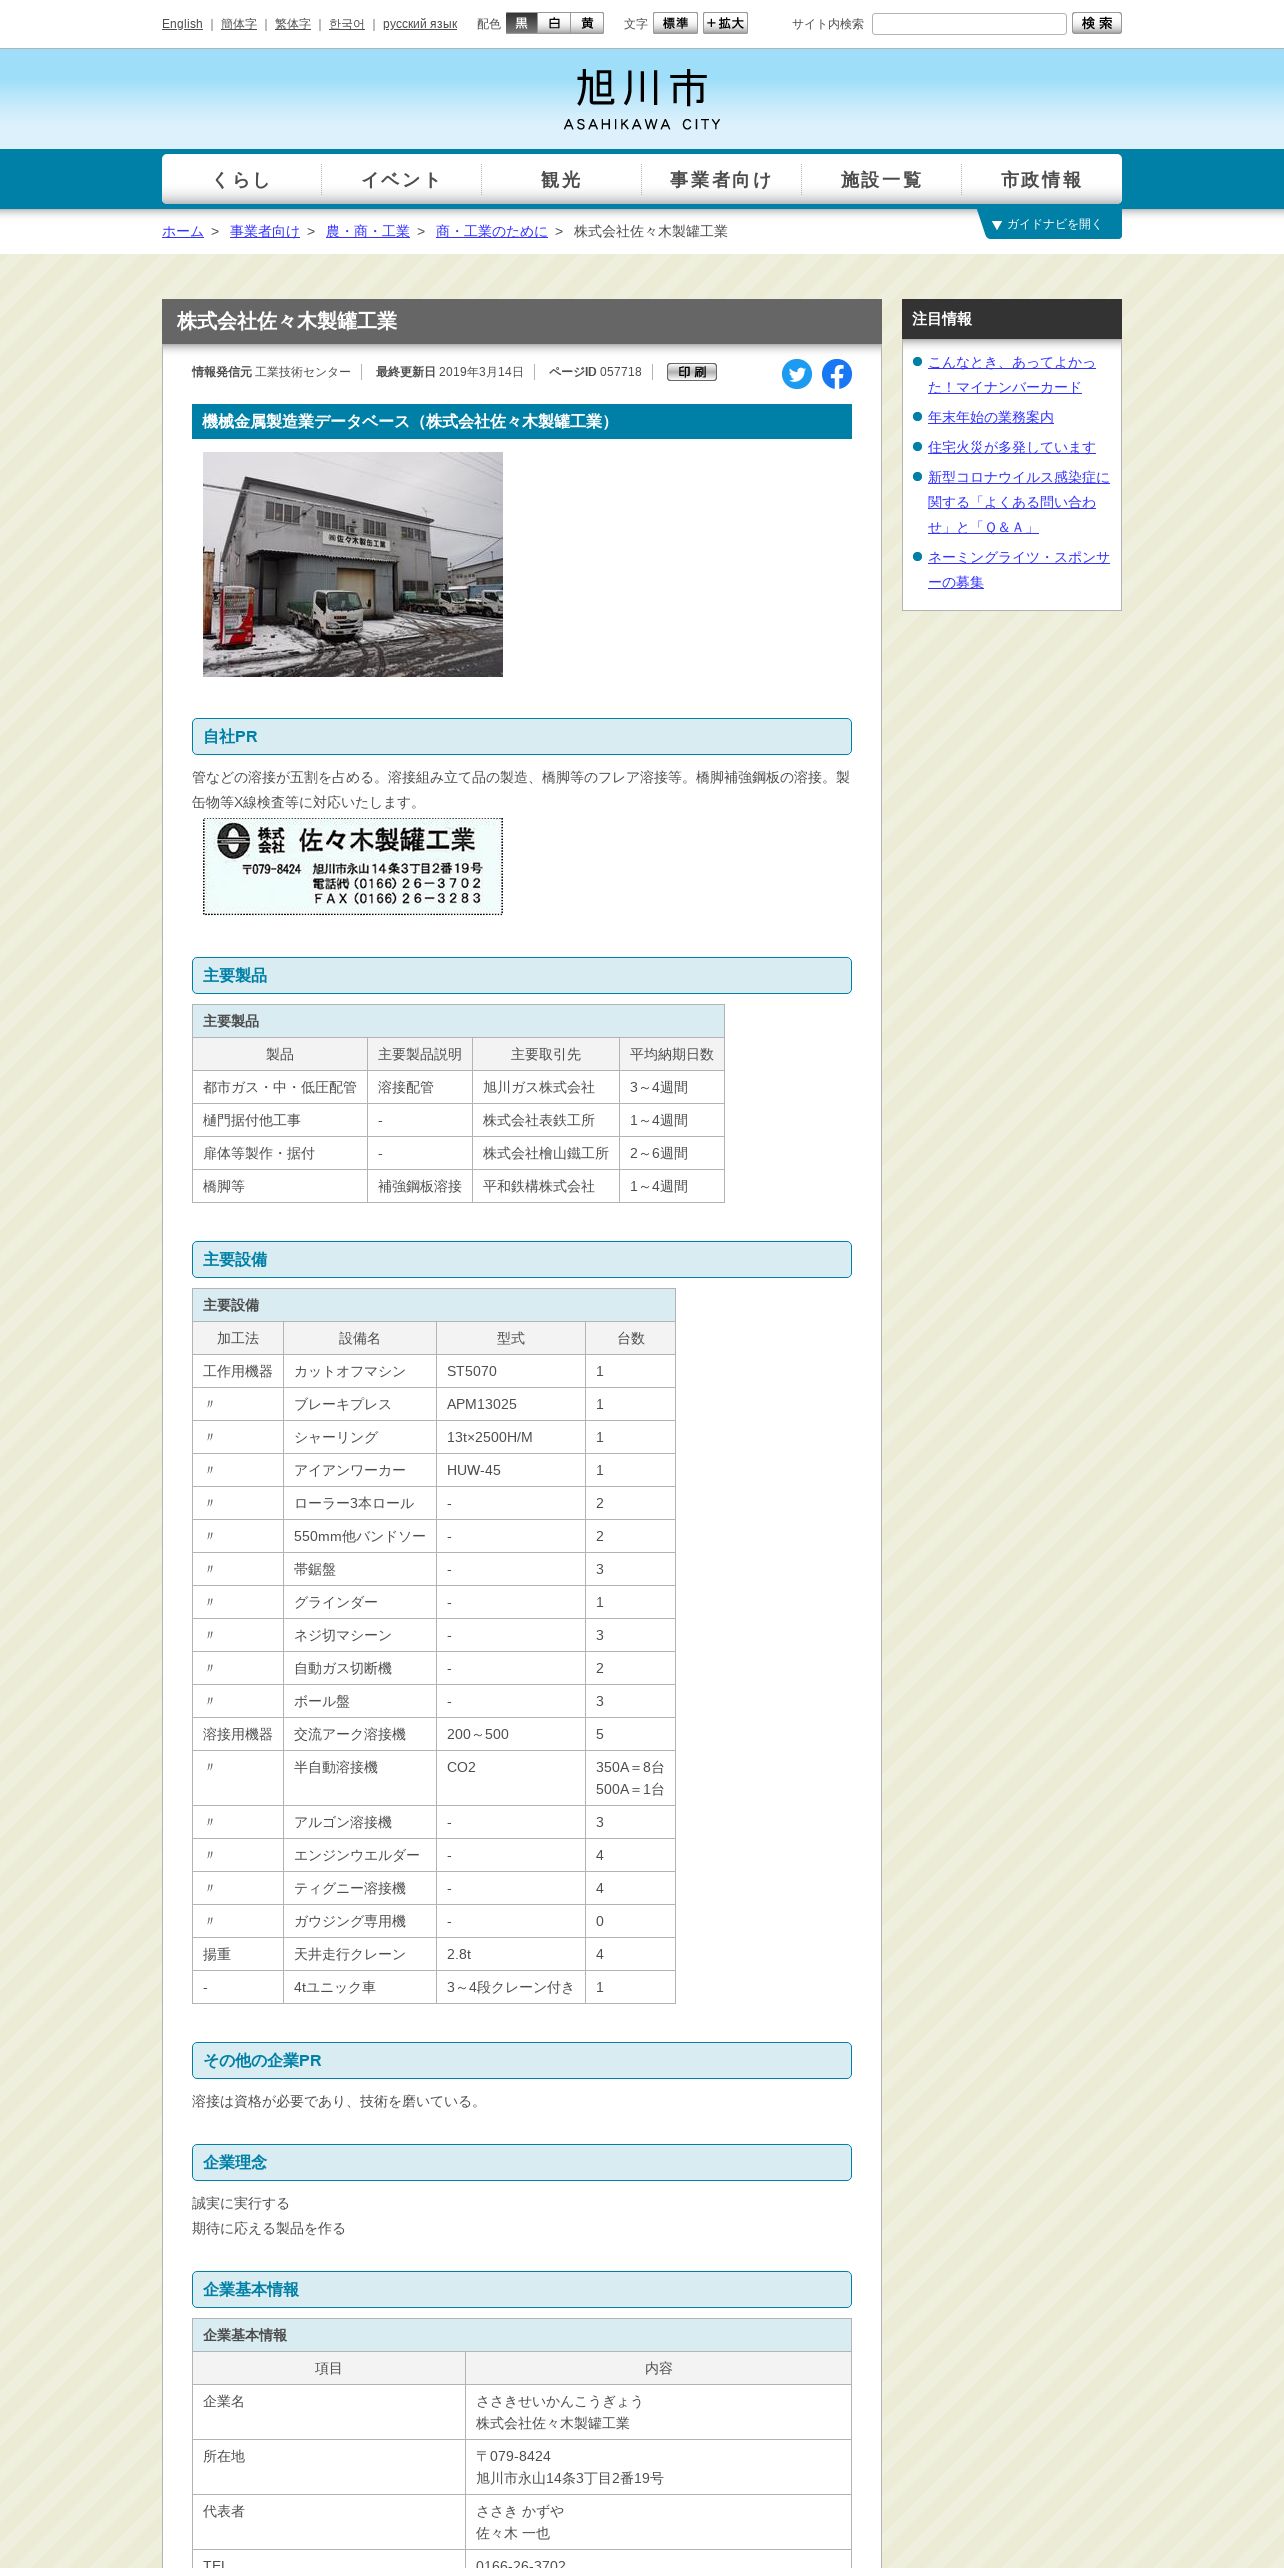Image resolution: width=1284 pixels, height=2568 pixels.
Task: Select HUW-45 model cell
Action: pos(511,1470)
